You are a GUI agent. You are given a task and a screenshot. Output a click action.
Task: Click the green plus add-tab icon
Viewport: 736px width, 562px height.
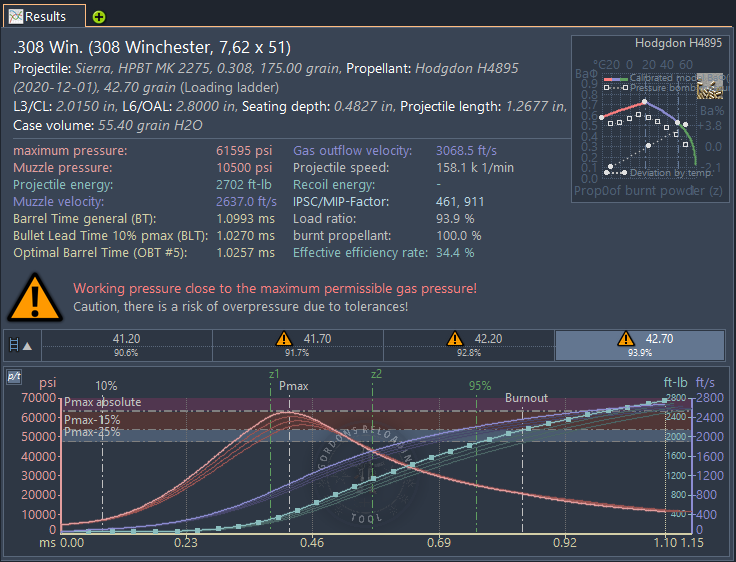(x=98, y=17)
